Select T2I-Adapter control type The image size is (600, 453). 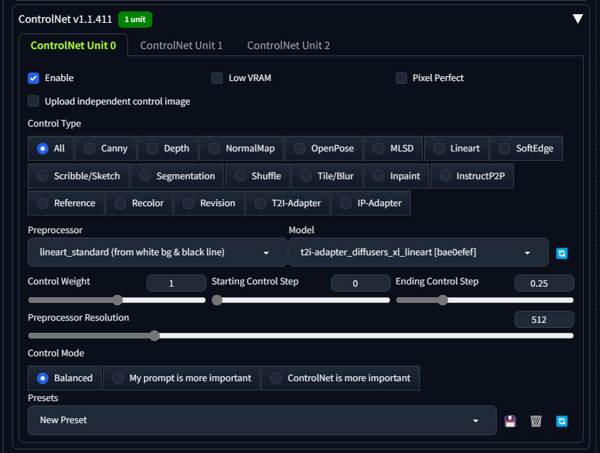click(x=288, y=203)
